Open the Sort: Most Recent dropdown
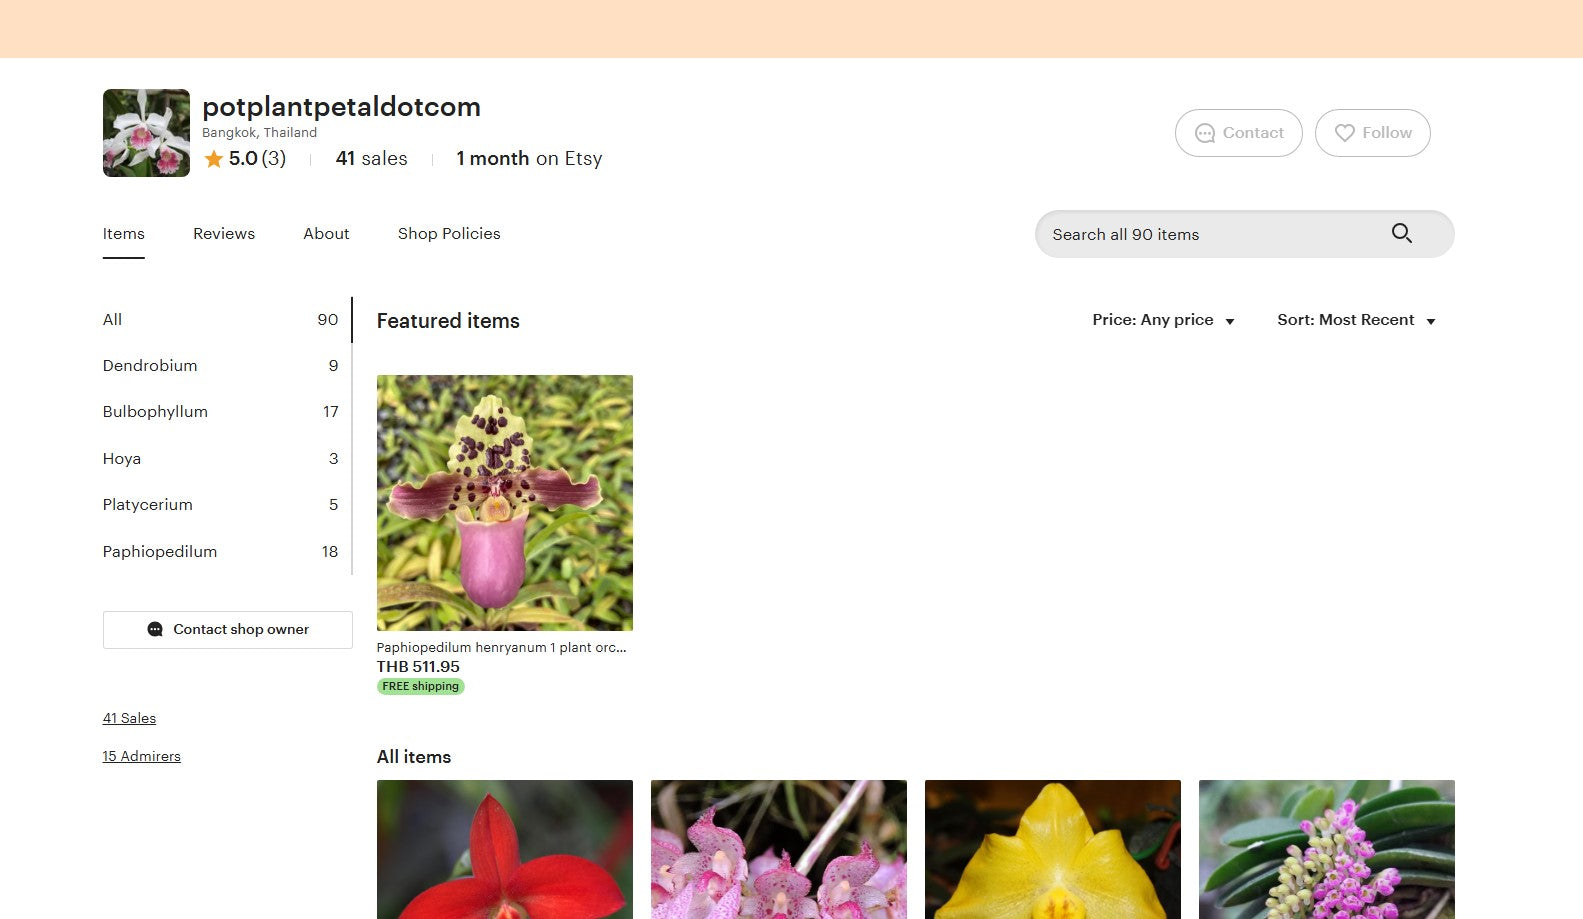This screenshot has height=919, width=1583. coord(1356,320)
